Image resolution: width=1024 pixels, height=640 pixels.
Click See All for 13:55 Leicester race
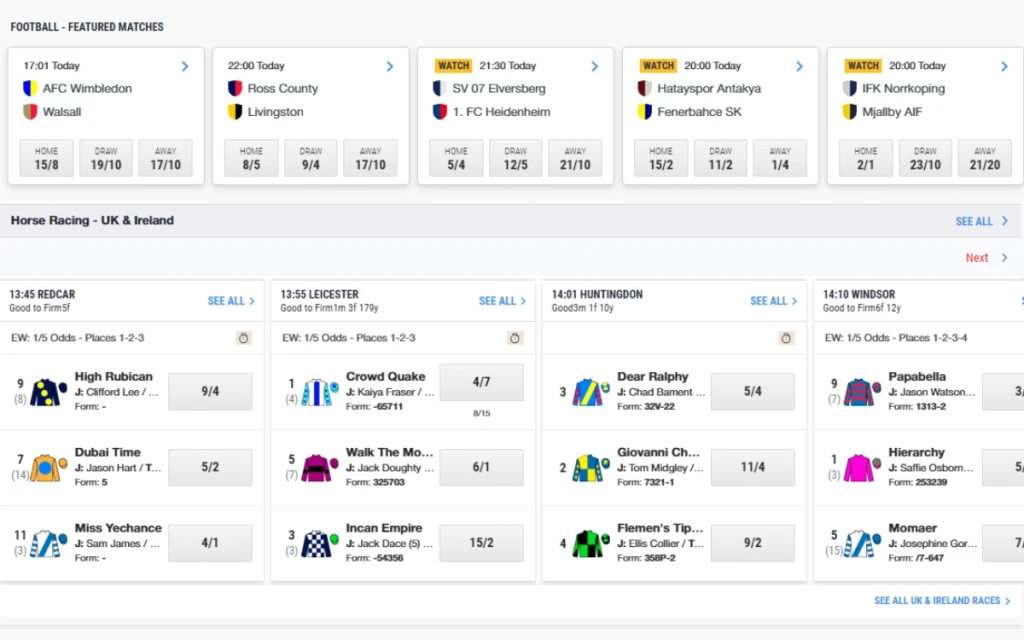point(502,301)
